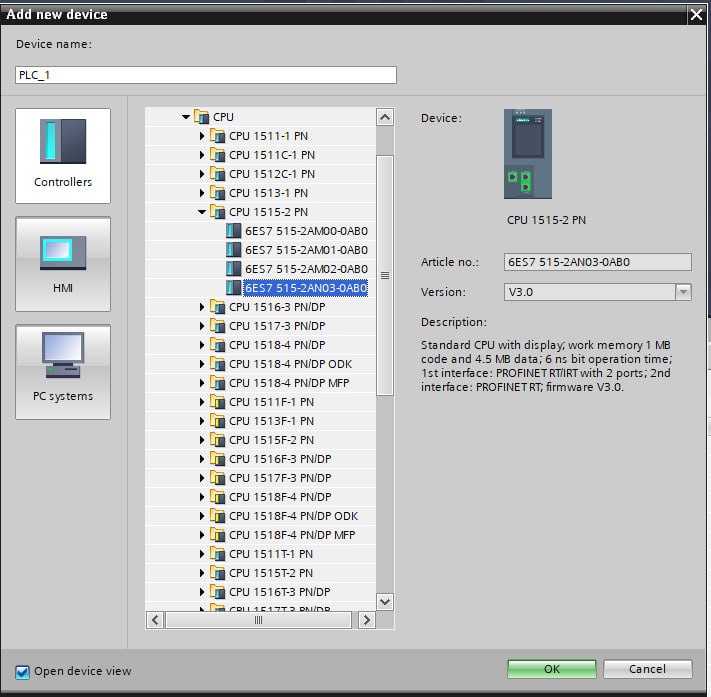711x697 pixels.
Task: Click the CPU 1512C-1 PN folder icon
Action: 218,174
